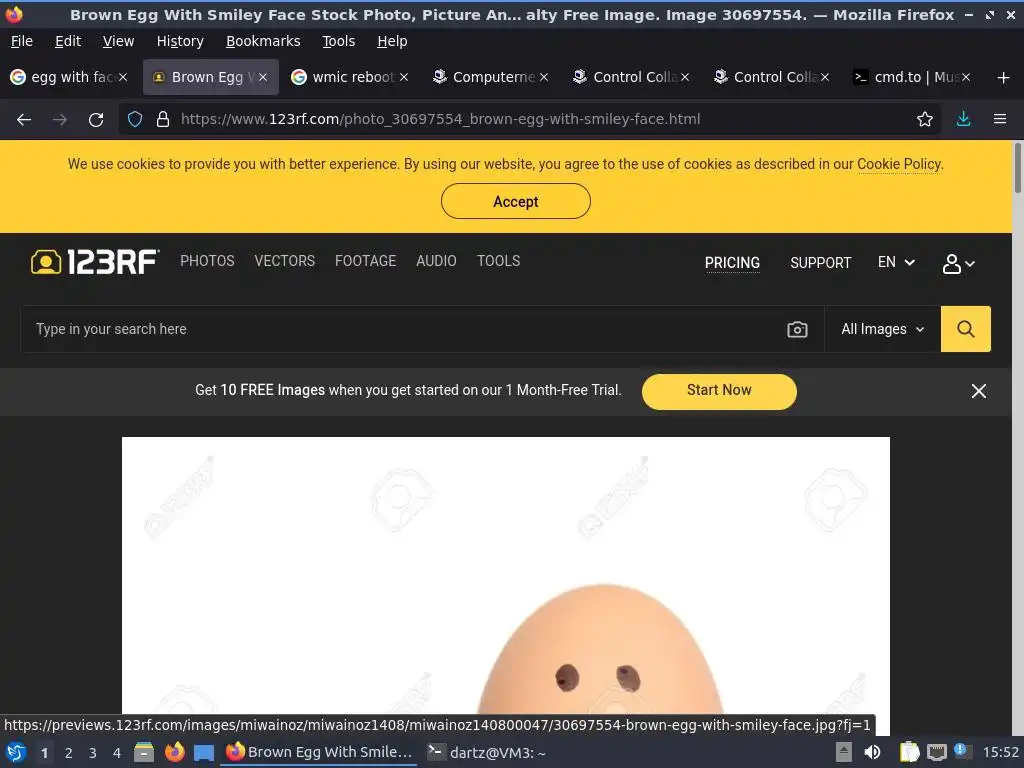The height and width of the screenshot is (768, 1024).
Task: Switch to workspace 2
Action: click(x=68, y=753)
